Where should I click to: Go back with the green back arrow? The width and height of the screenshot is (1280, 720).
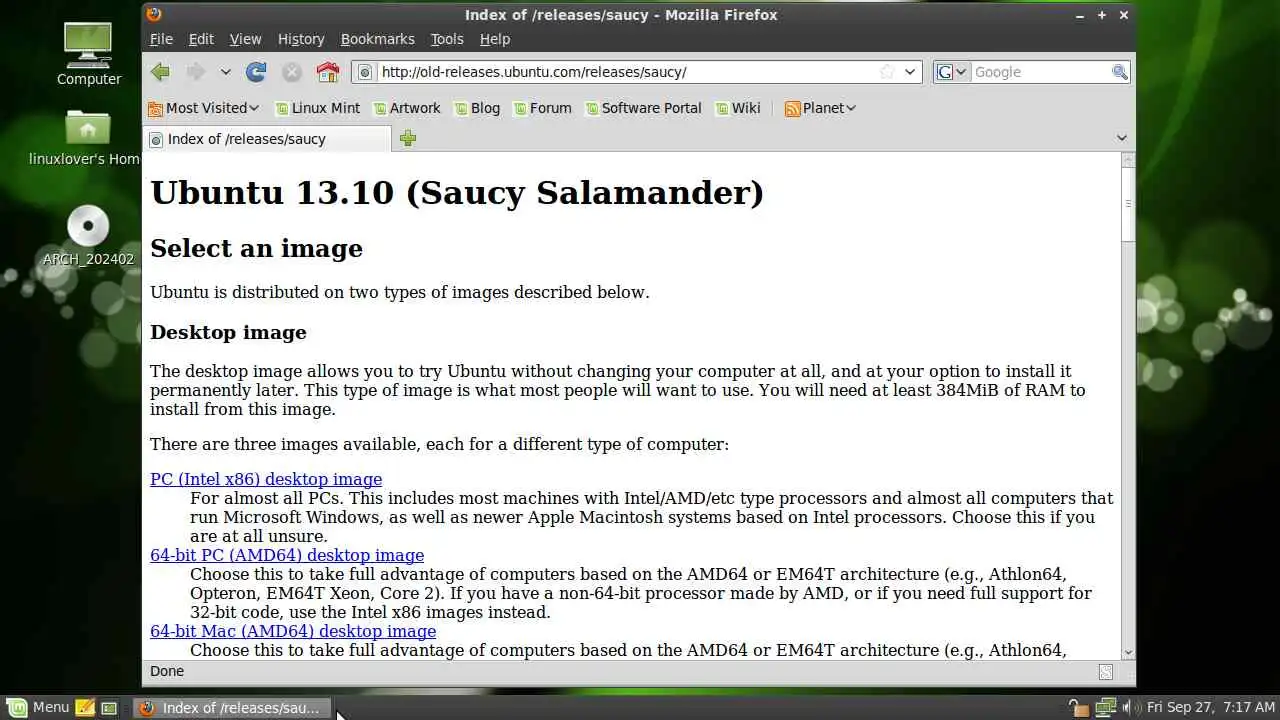point(160,72)
